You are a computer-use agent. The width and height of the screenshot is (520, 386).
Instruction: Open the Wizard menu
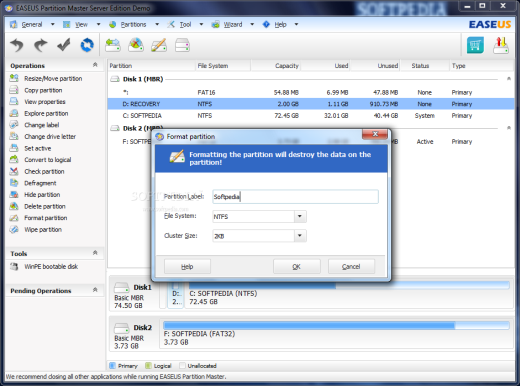pos(233,24)
